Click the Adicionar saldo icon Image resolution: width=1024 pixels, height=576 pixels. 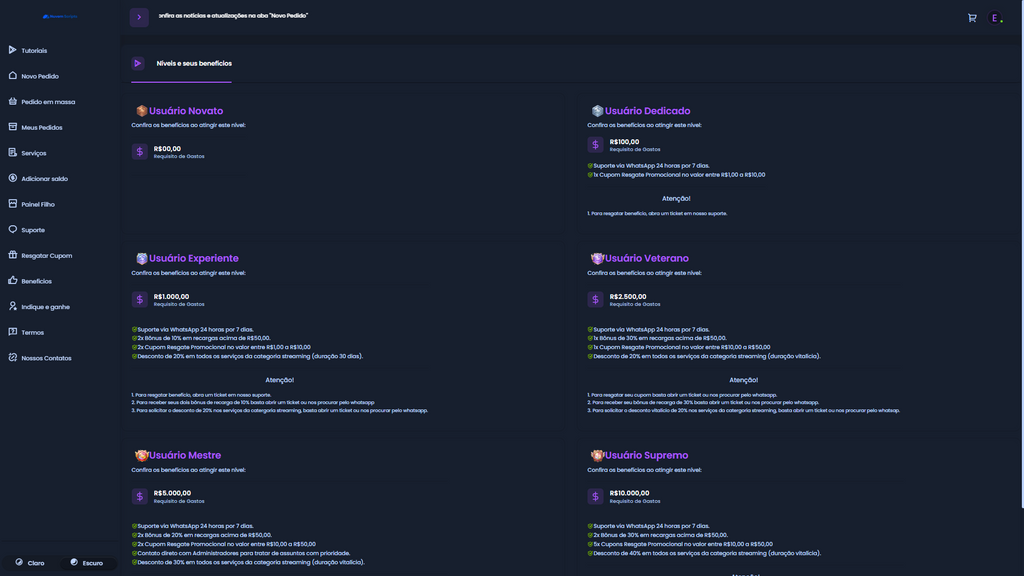click(13, 178)
